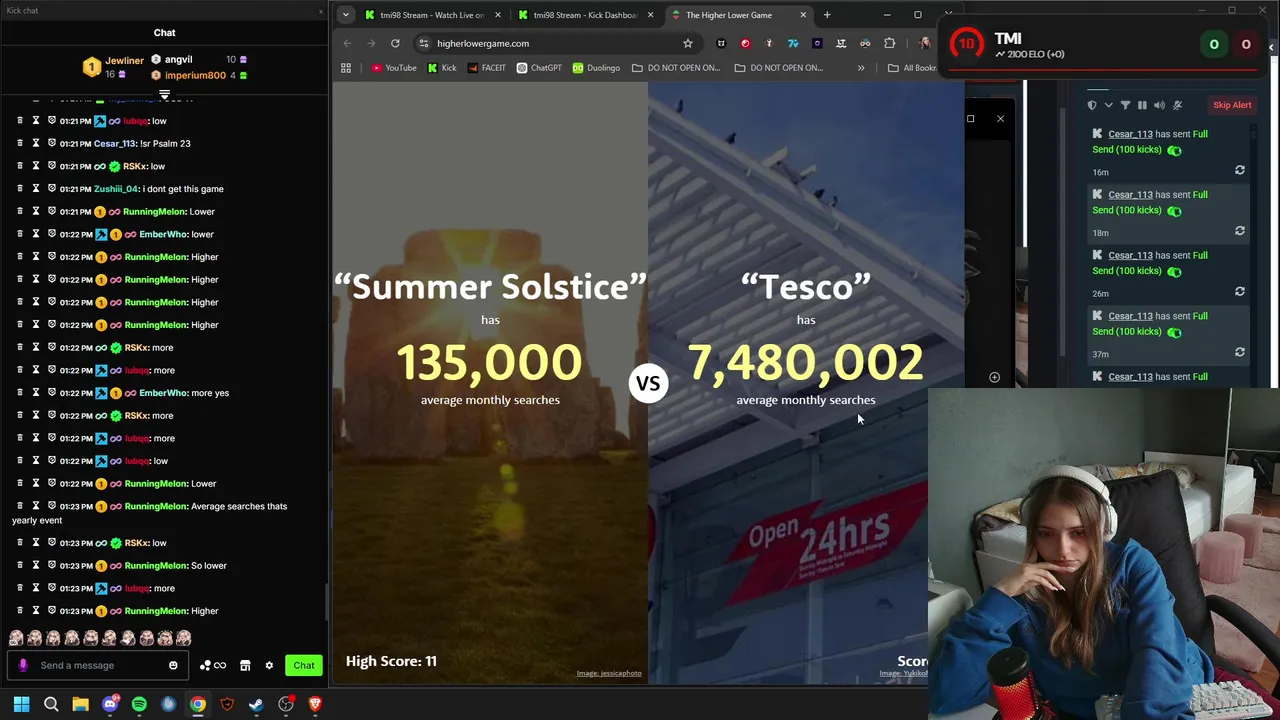The height and width of the screenshot is (720, 1280).
Task: Choose the Tesco side of the game
Action: coord(806,384)
